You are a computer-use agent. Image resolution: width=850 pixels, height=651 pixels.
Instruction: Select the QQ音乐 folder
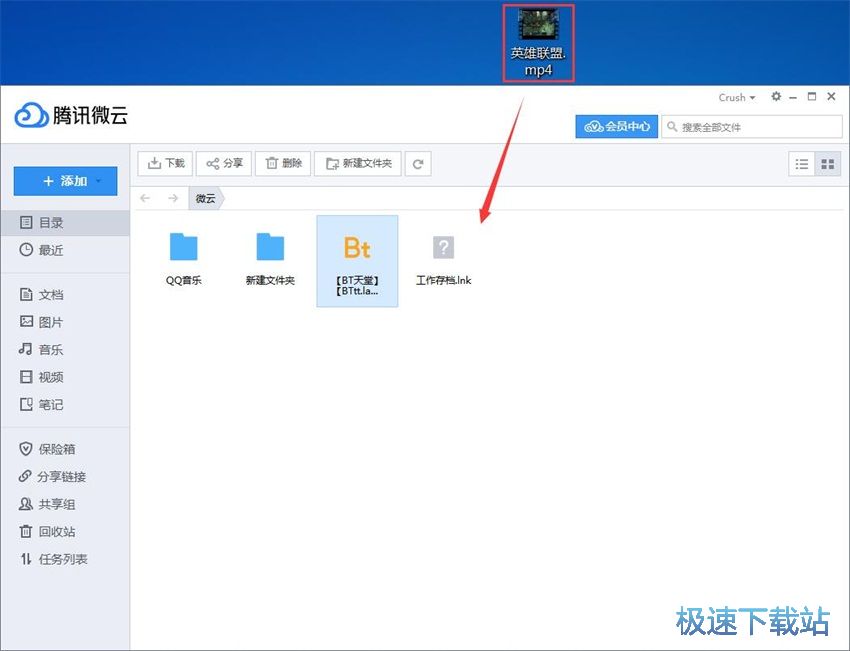pyautogui.click(x=184, y=259)
